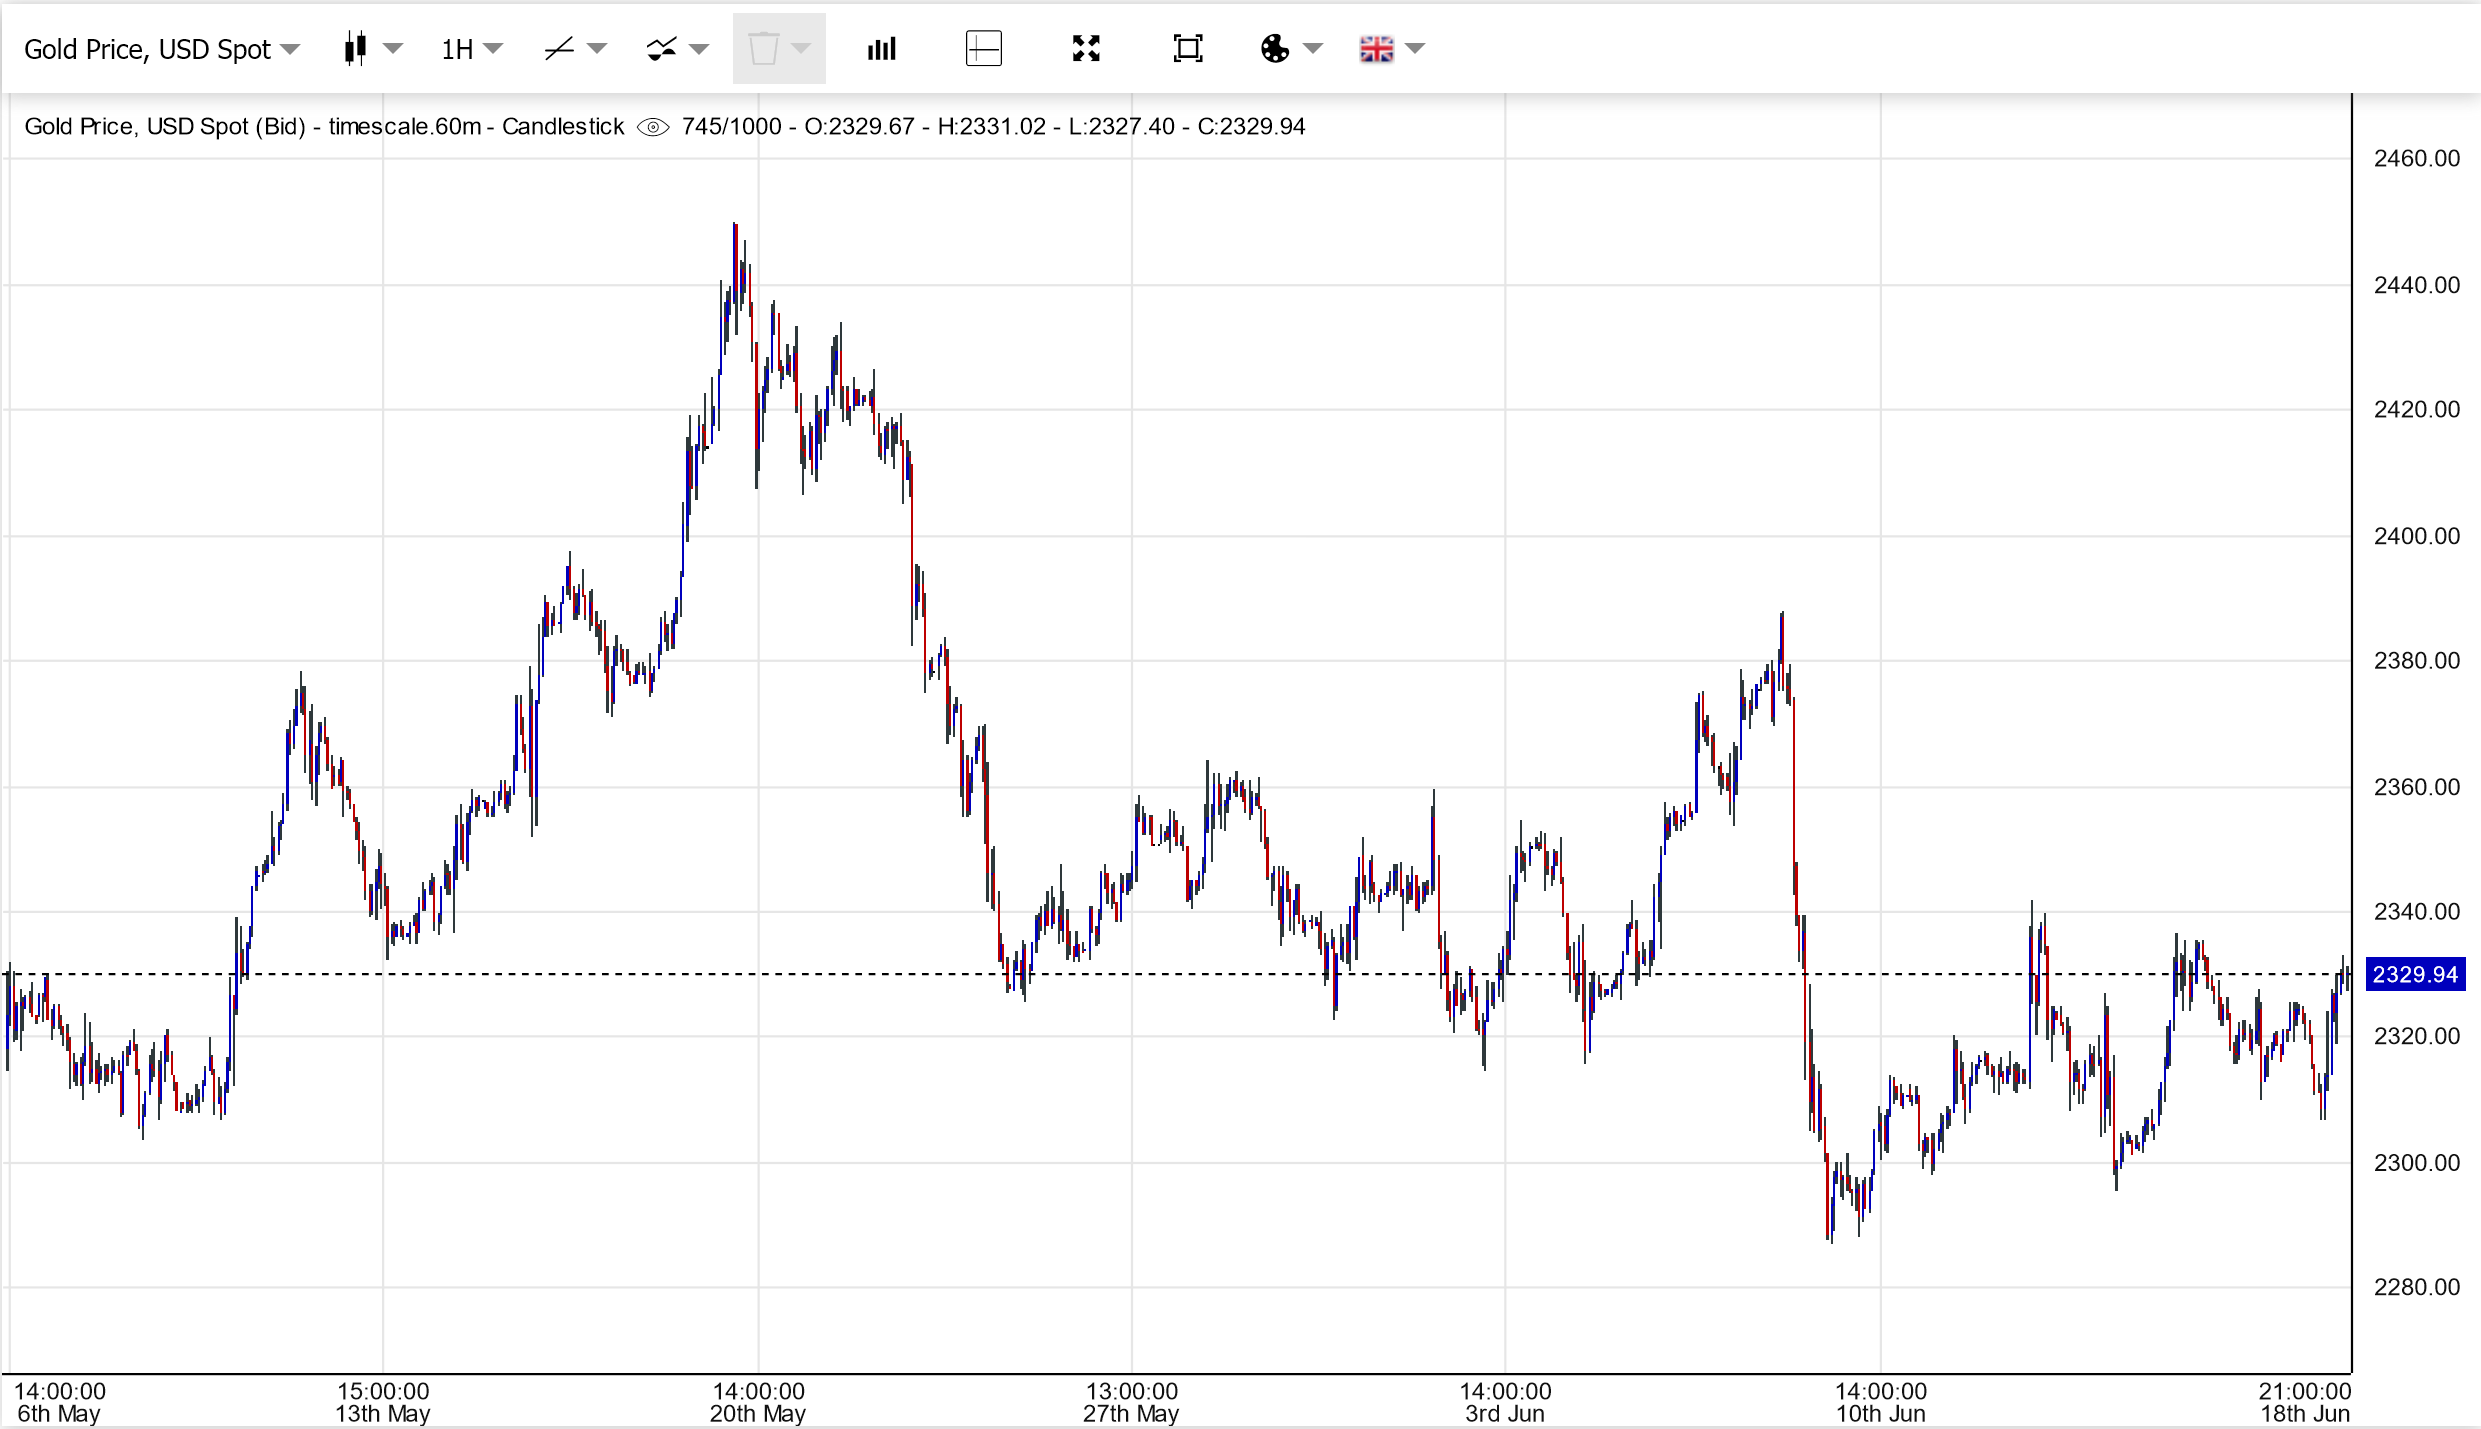Click the 2400.00 price axis label
Image resolution: width=2481 pixels, height=1429 pixels.
pyautogui.click(x=2416, y=536)
